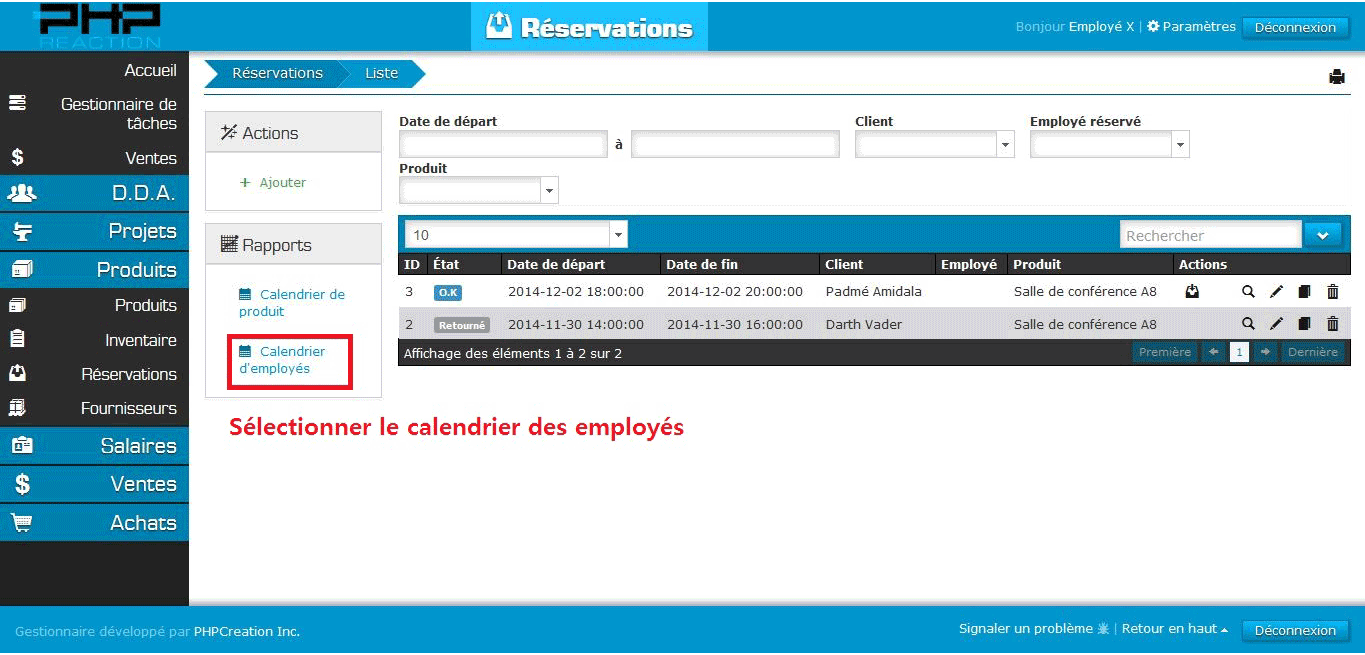Duplicate reservation 3 with the copy icon
This screenshot has height=655, width=1365.
point(1304,292)
